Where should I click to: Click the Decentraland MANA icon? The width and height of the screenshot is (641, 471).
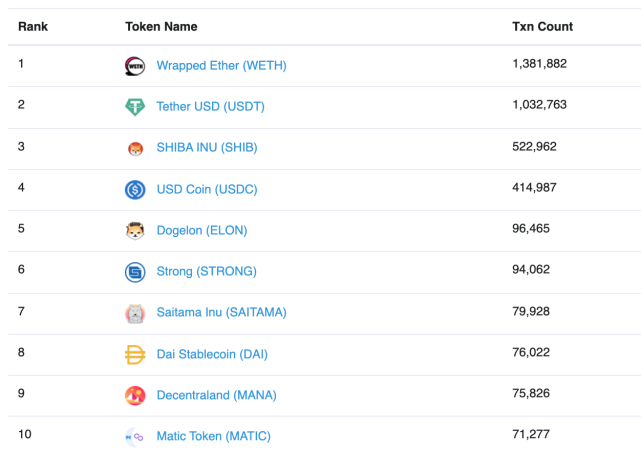[x=135, y=396]
